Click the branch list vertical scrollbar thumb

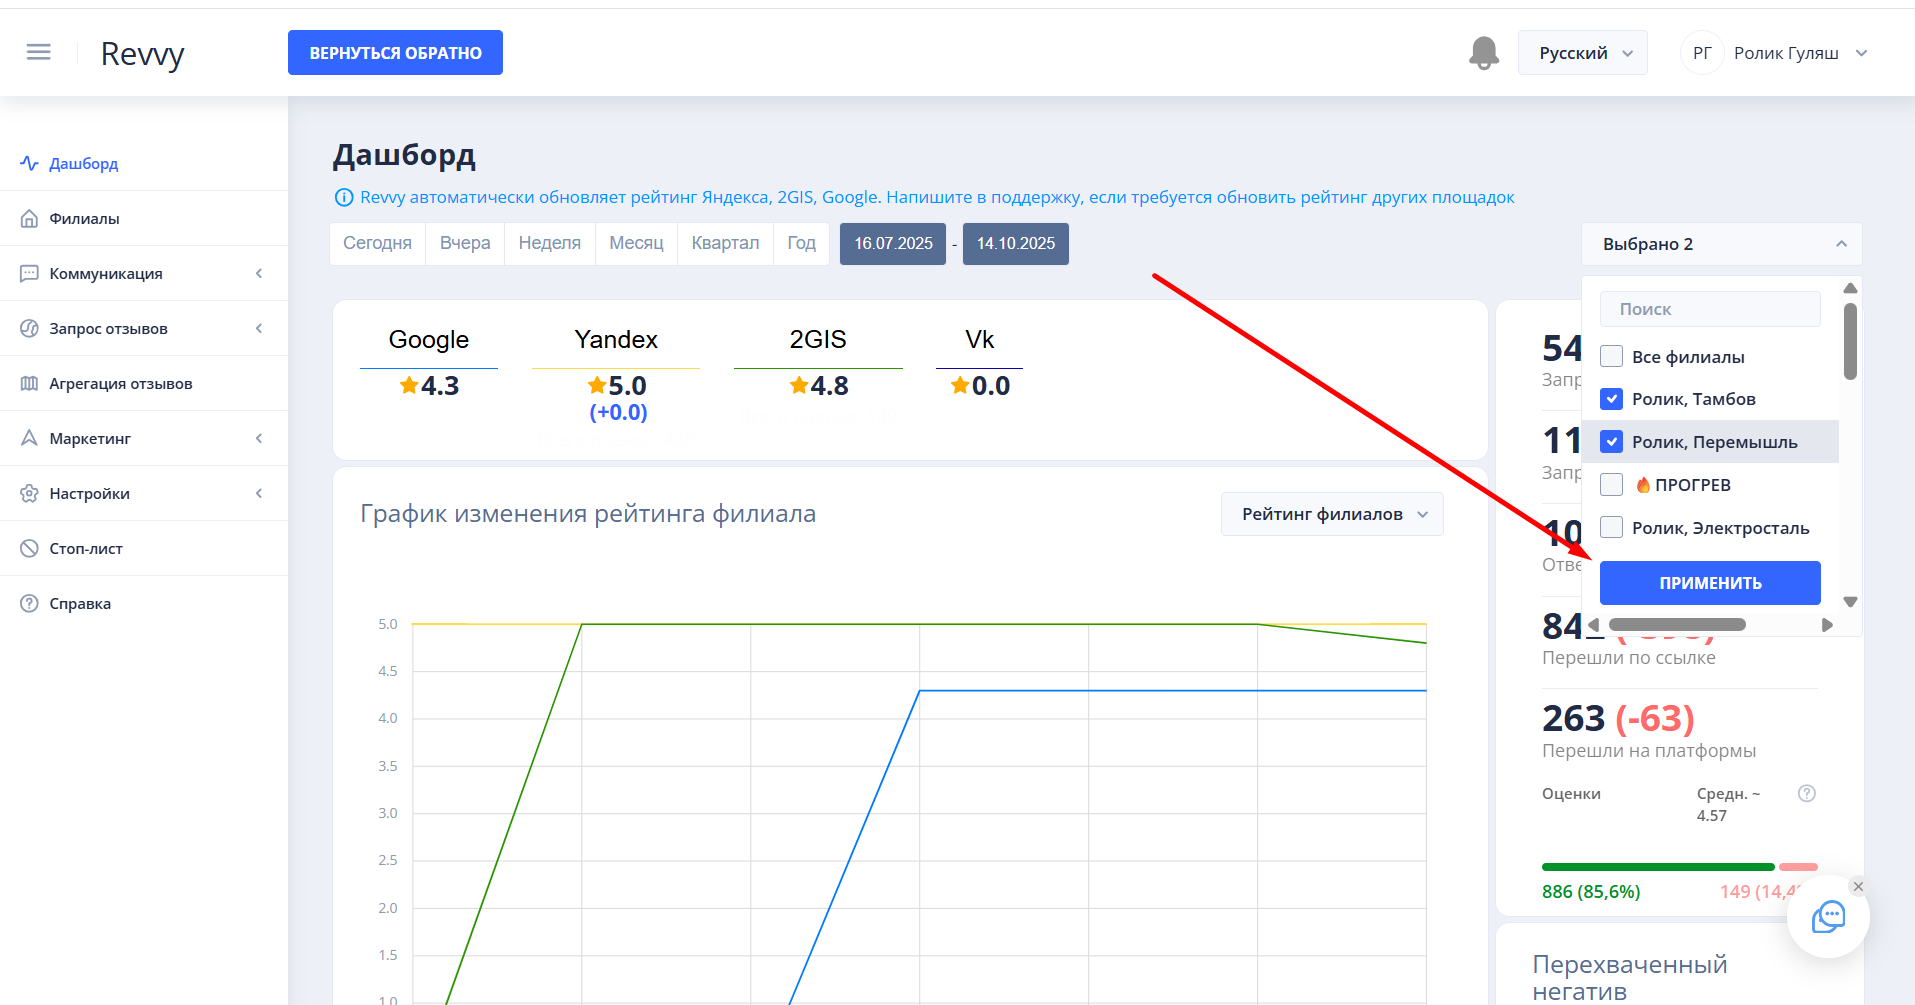(x=1850, y=341)
